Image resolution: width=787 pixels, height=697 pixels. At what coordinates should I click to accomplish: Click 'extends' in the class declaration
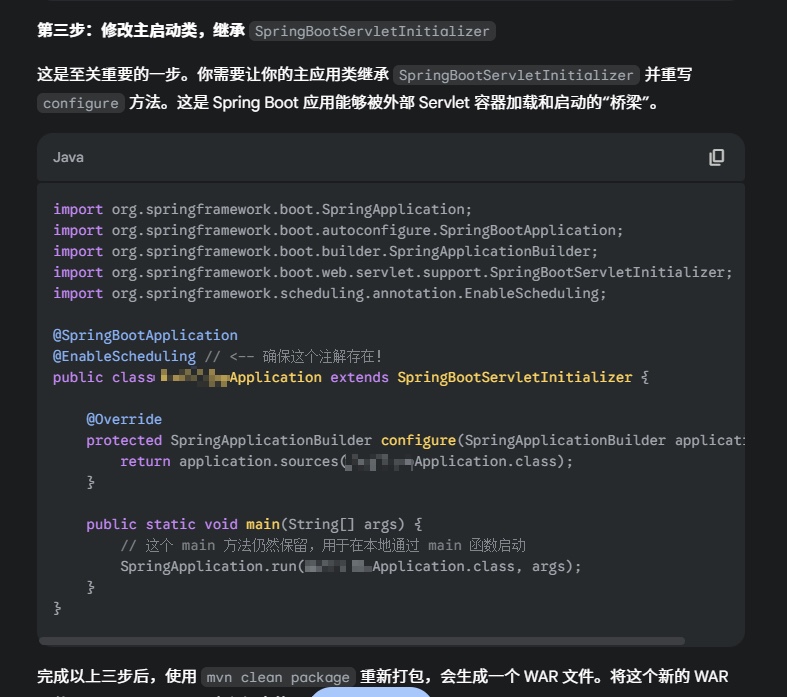pos(359,377)
